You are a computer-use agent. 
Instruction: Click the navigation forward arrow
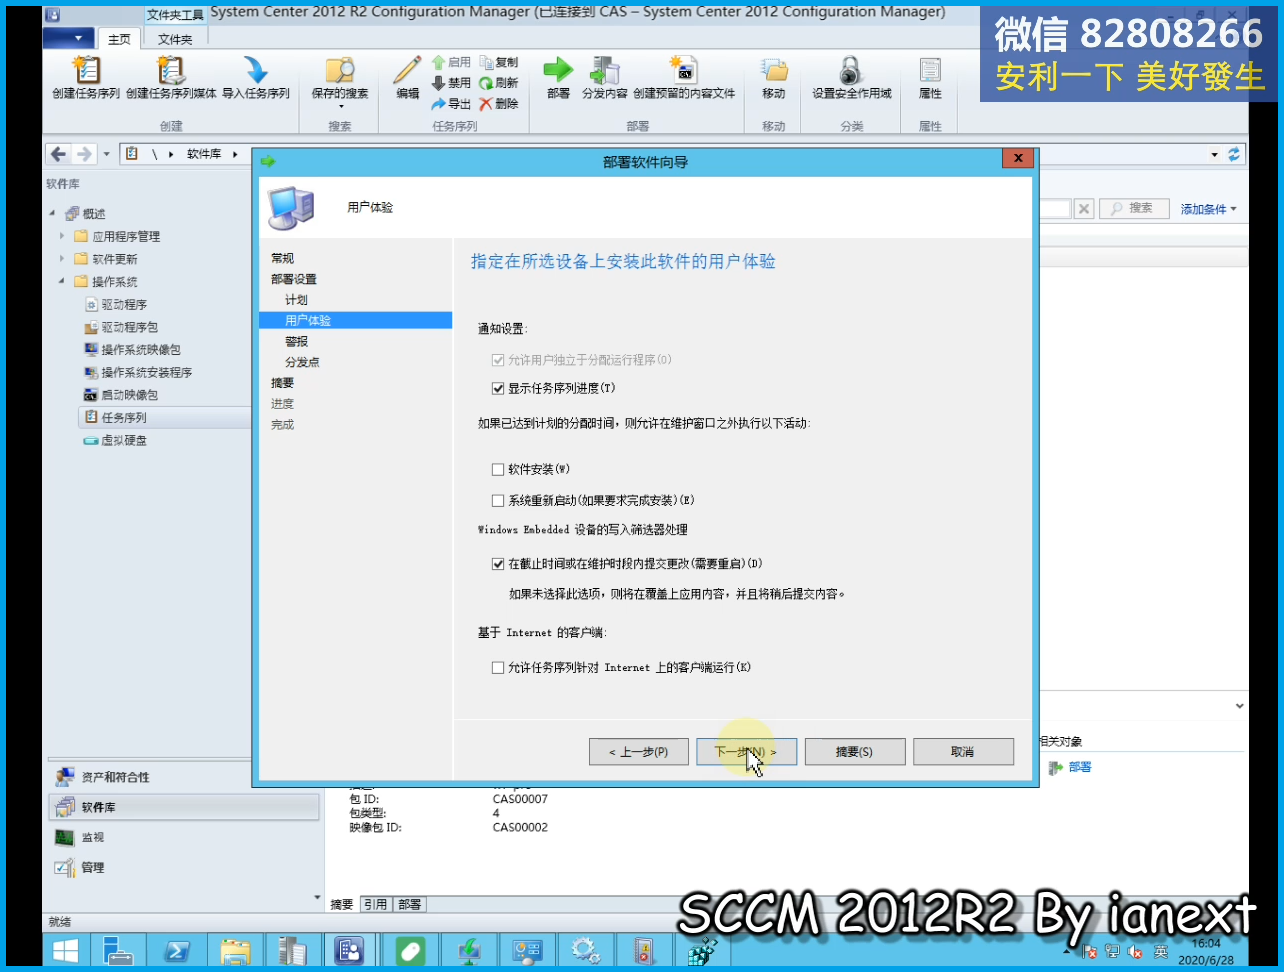click(x=84, y=154)
